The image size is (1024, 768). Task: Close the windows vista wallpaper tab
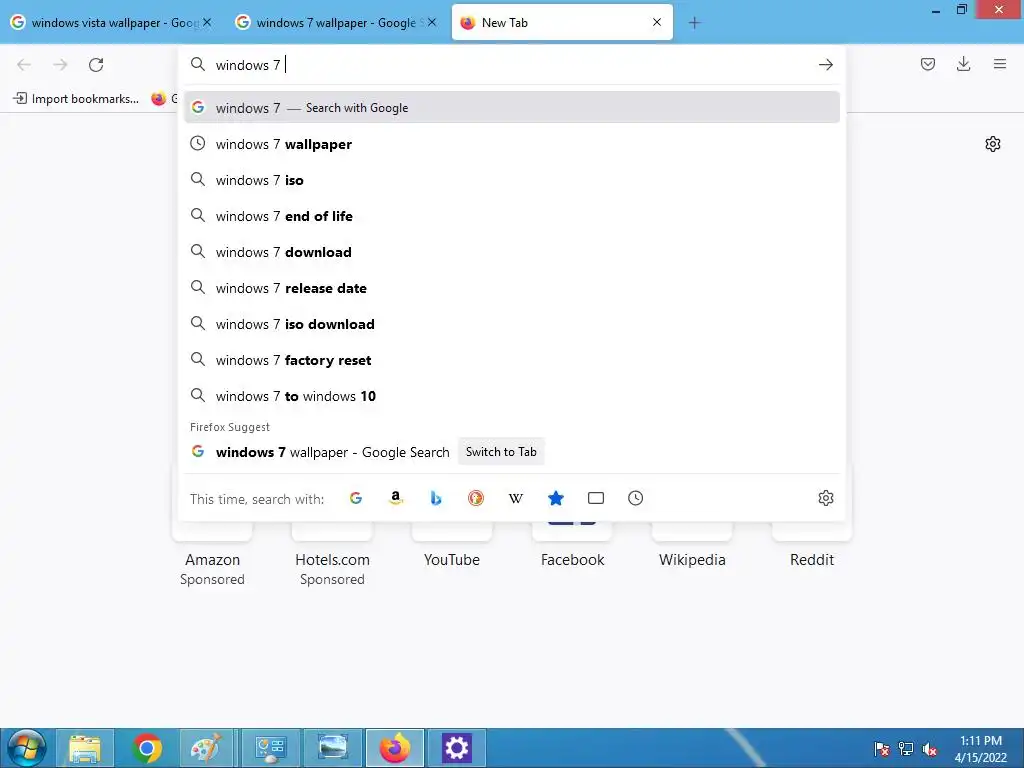(207, 22)
